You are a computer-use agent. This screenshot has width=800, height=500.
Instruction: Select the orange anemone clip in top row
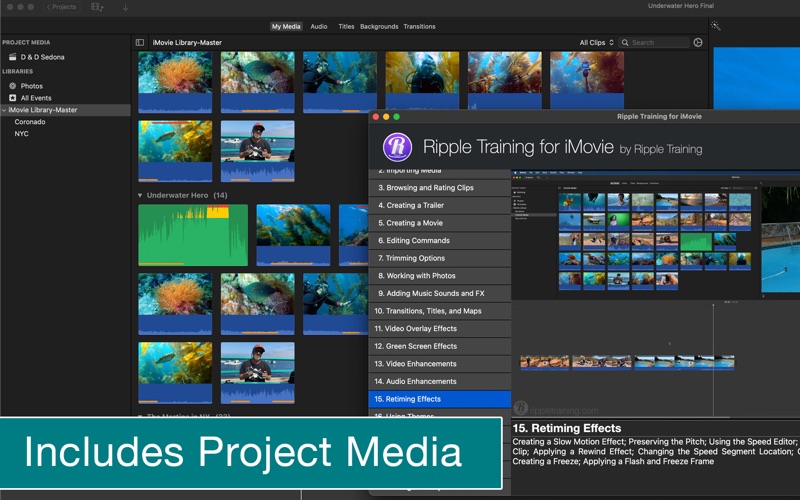point(175,82)
